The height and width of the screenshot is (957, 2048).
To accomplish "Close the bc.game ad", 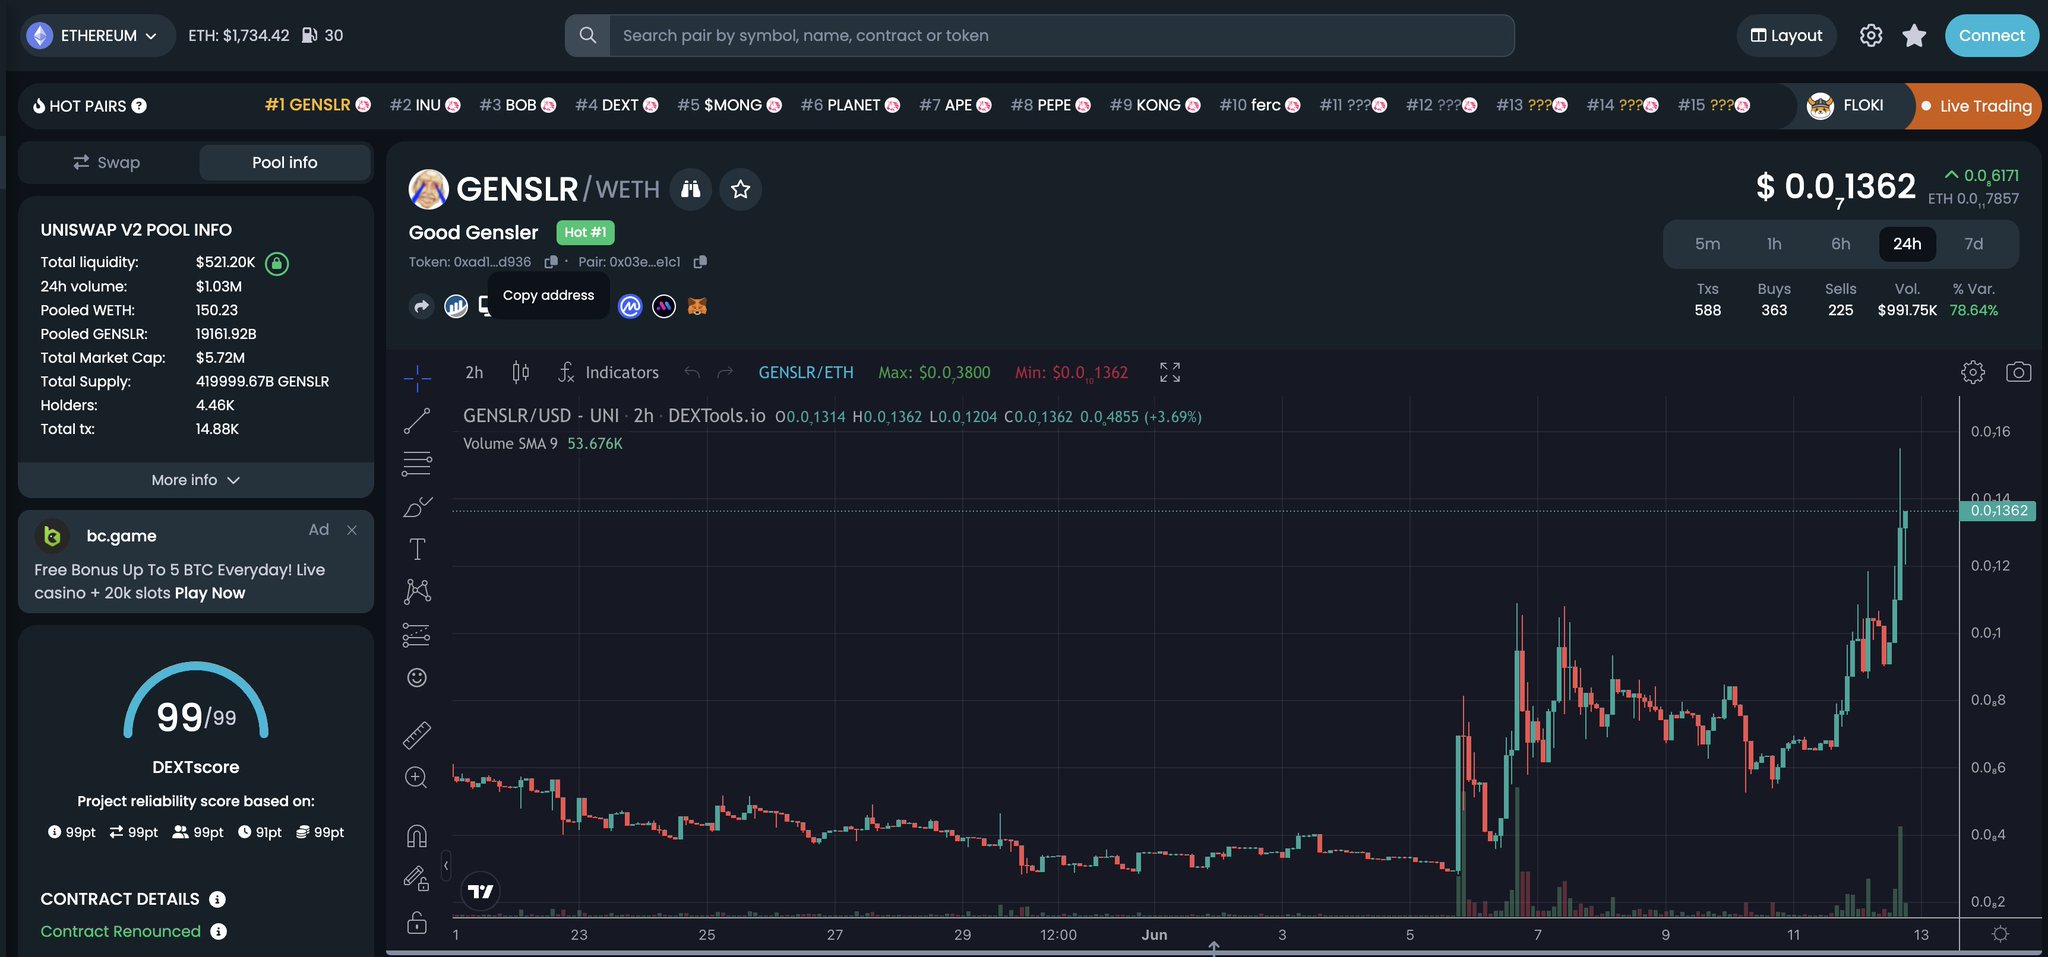I will pyautogui.click(x=352, y=530).
